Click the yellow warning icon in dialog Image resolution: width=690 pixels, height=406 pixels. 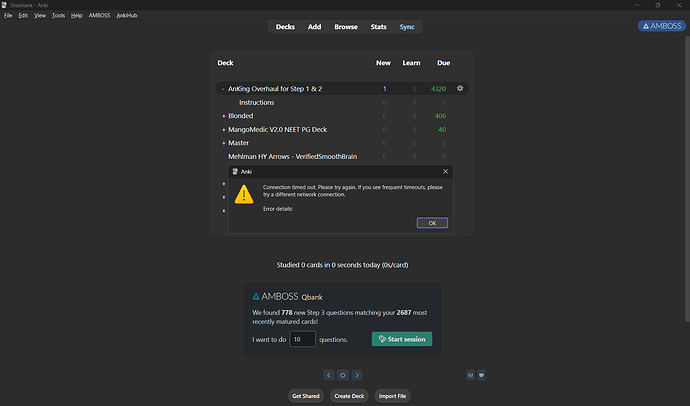coord(244,194)
